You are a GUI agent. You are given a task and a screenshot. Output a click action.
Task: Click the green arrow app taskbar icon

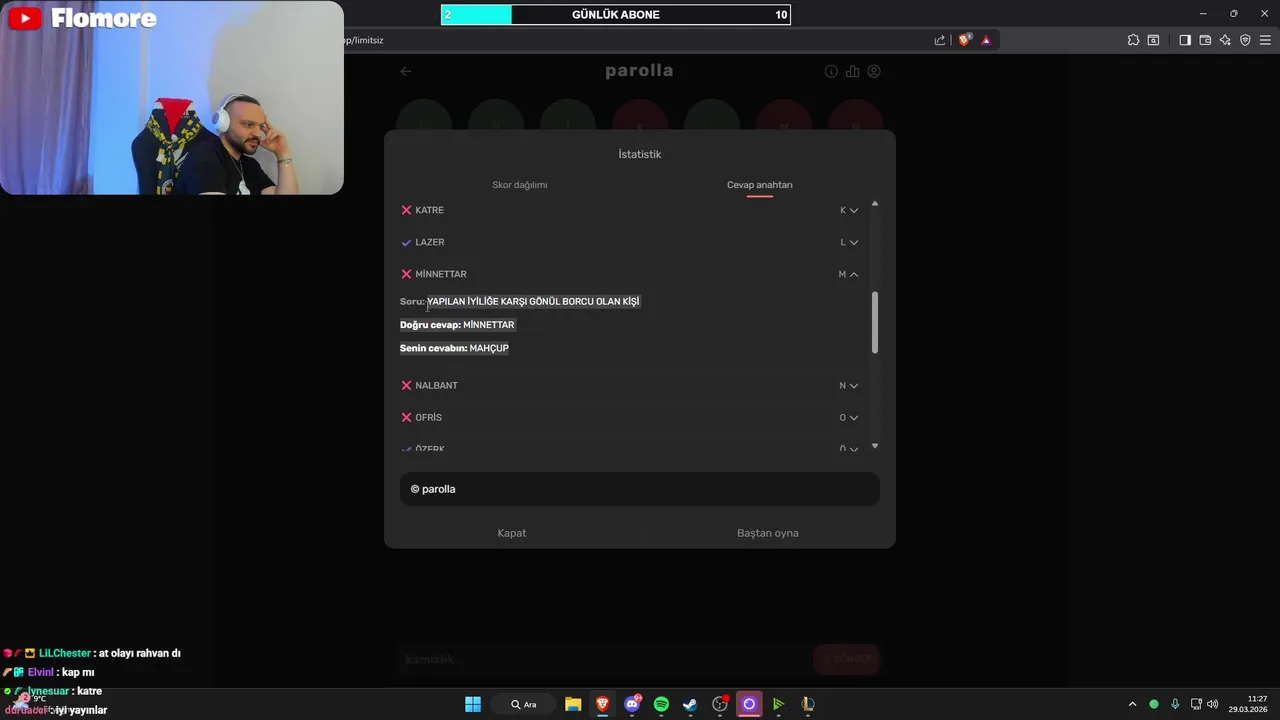click(x=778, y=704)
